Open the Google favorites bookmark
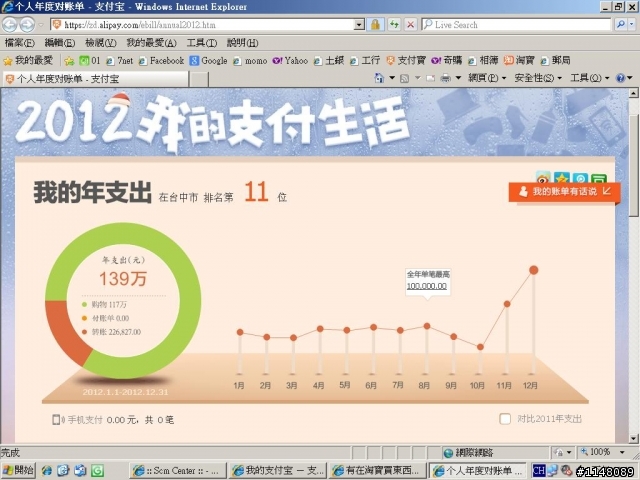This screenshot has height=480, width=640. (x=208, y=61)
